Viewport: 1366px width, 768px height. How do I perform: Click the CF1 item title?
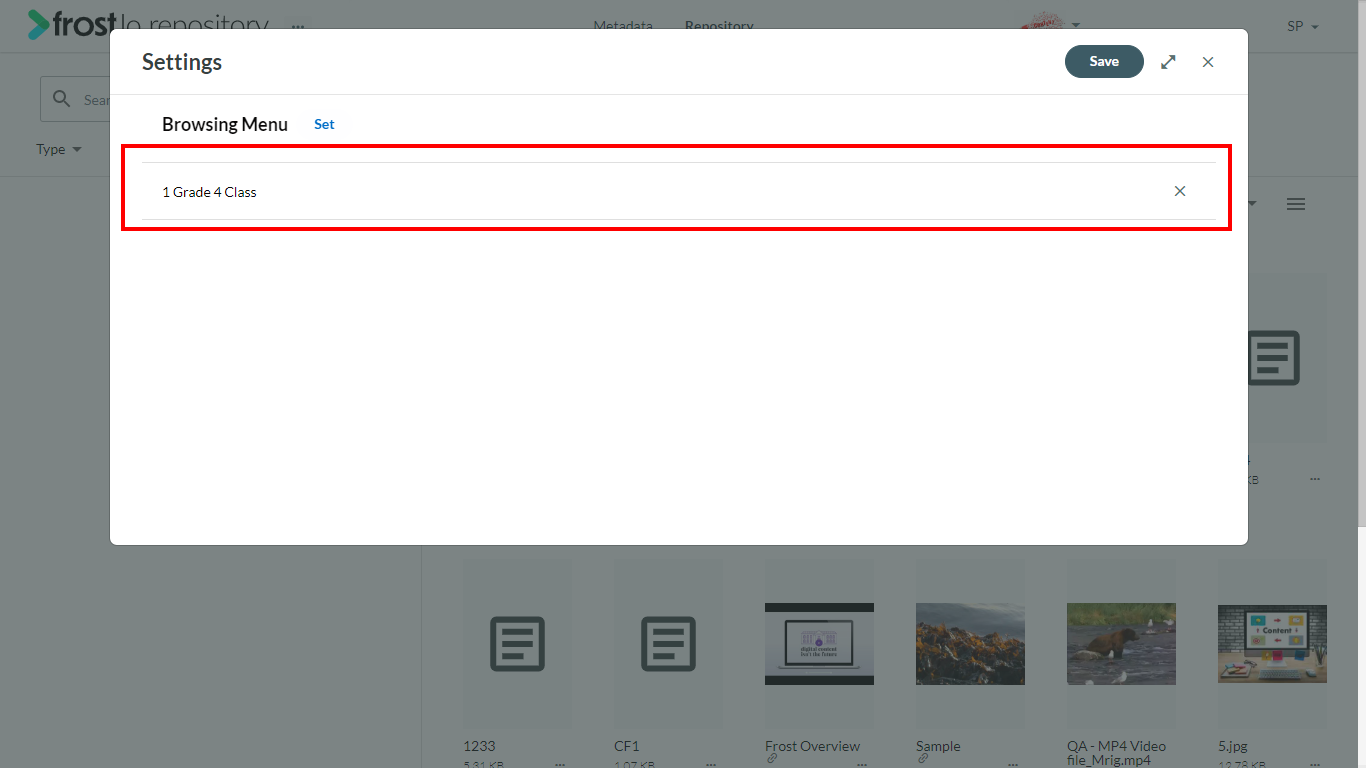point(627,746)
